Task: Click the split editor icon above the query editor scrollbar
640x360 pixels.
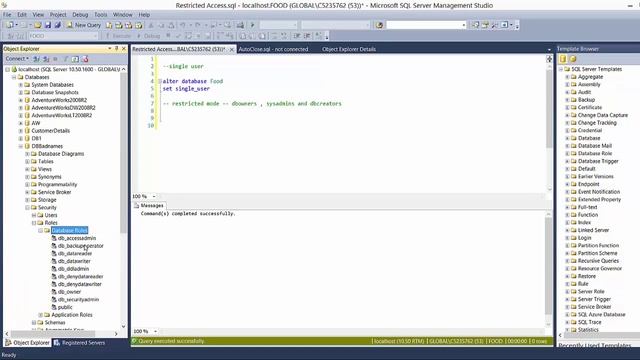Action: [549, 59]
